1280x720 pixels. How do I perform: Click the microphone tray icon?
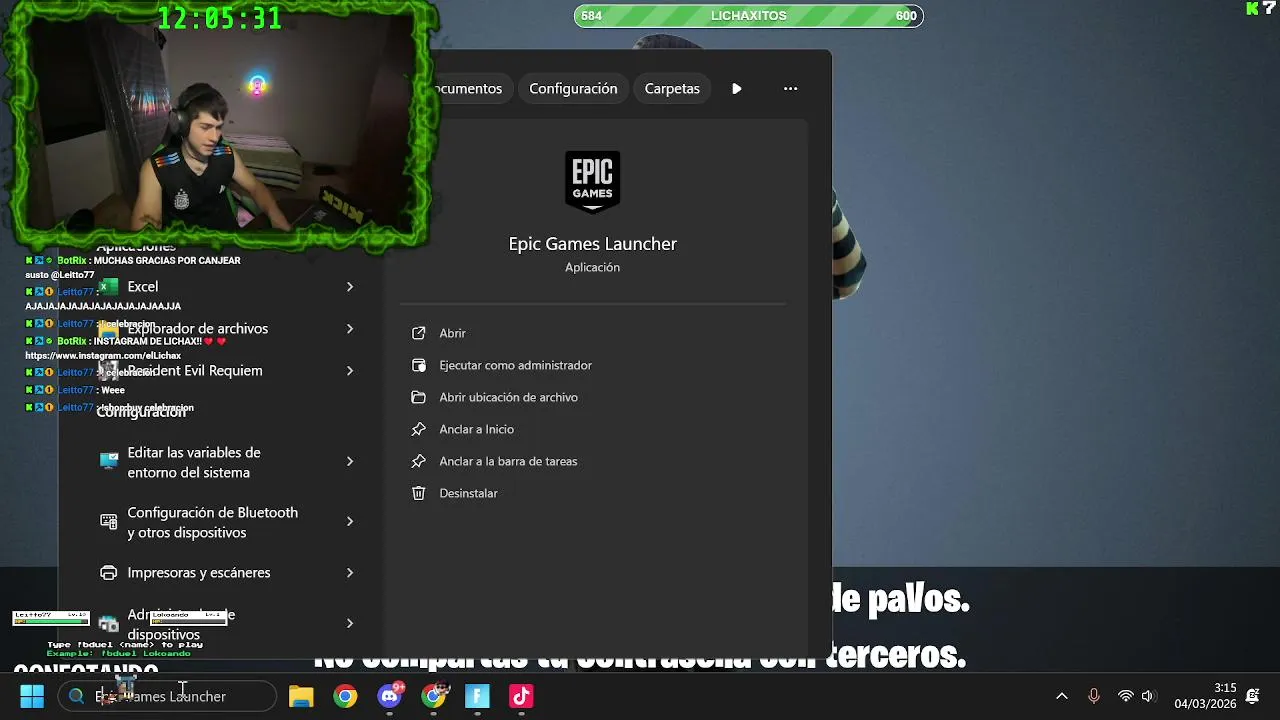(1094, 696)
